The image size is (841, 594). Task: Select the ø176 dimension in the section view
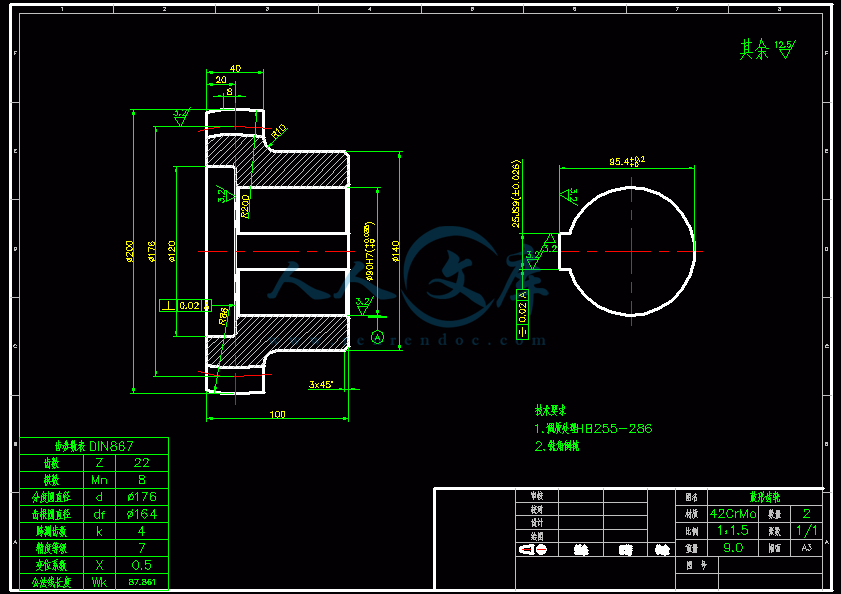click(151, 251)
